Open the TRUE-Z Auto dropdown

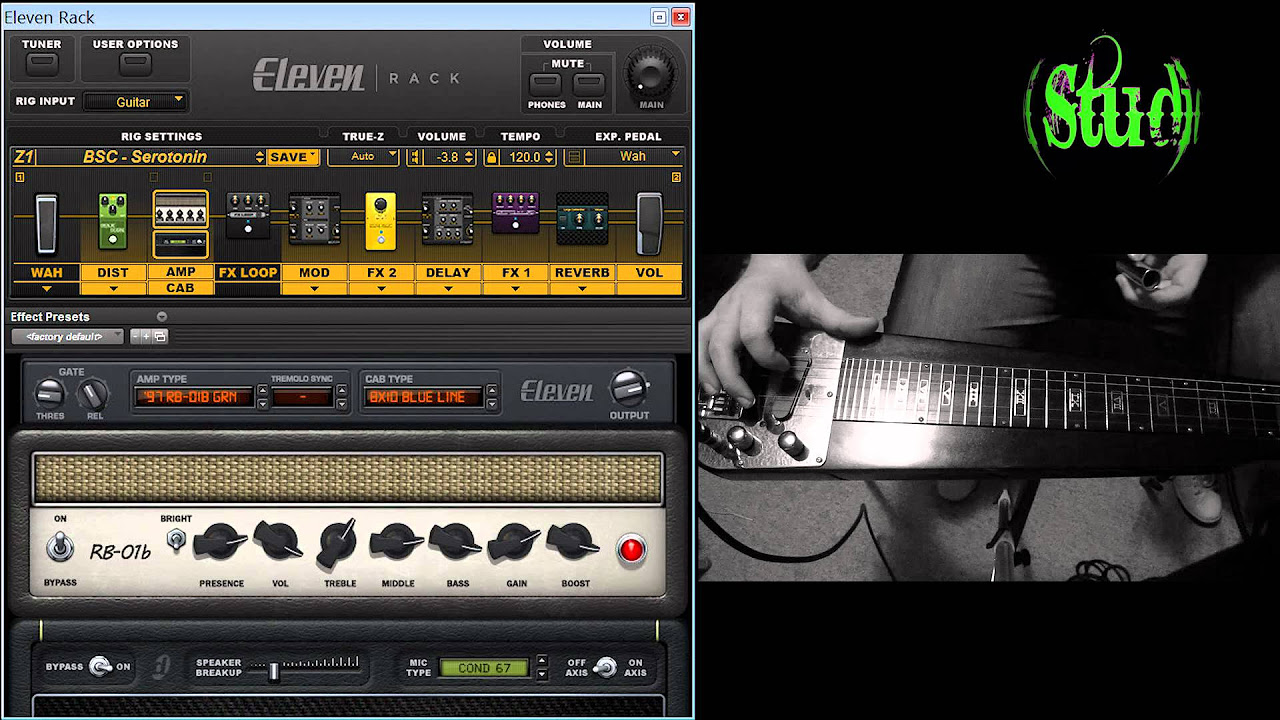[363, 157]
